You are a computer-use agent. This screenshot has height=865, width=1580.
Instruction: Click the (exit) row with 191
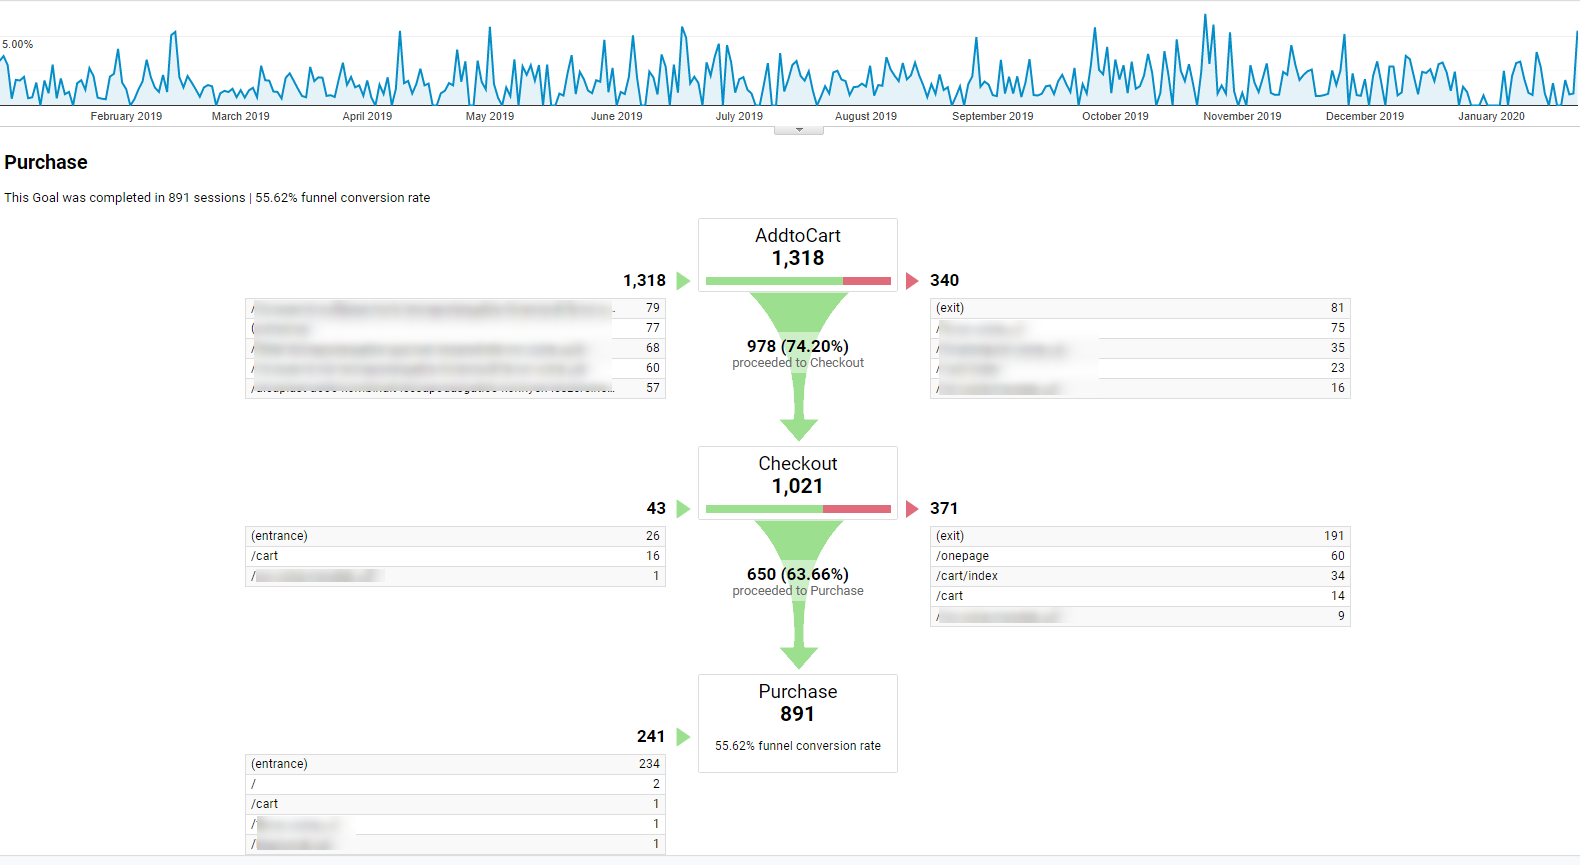pyautogui.click(x=1139, y=536)
